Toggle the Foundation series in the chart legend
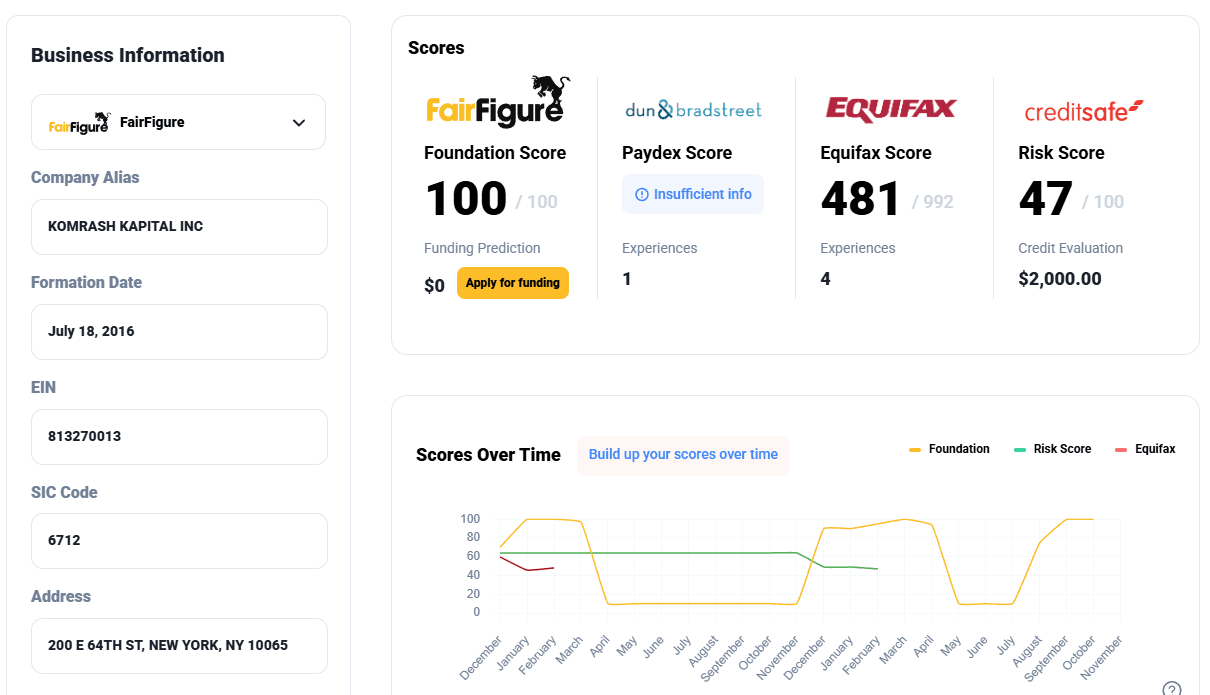 949,448
